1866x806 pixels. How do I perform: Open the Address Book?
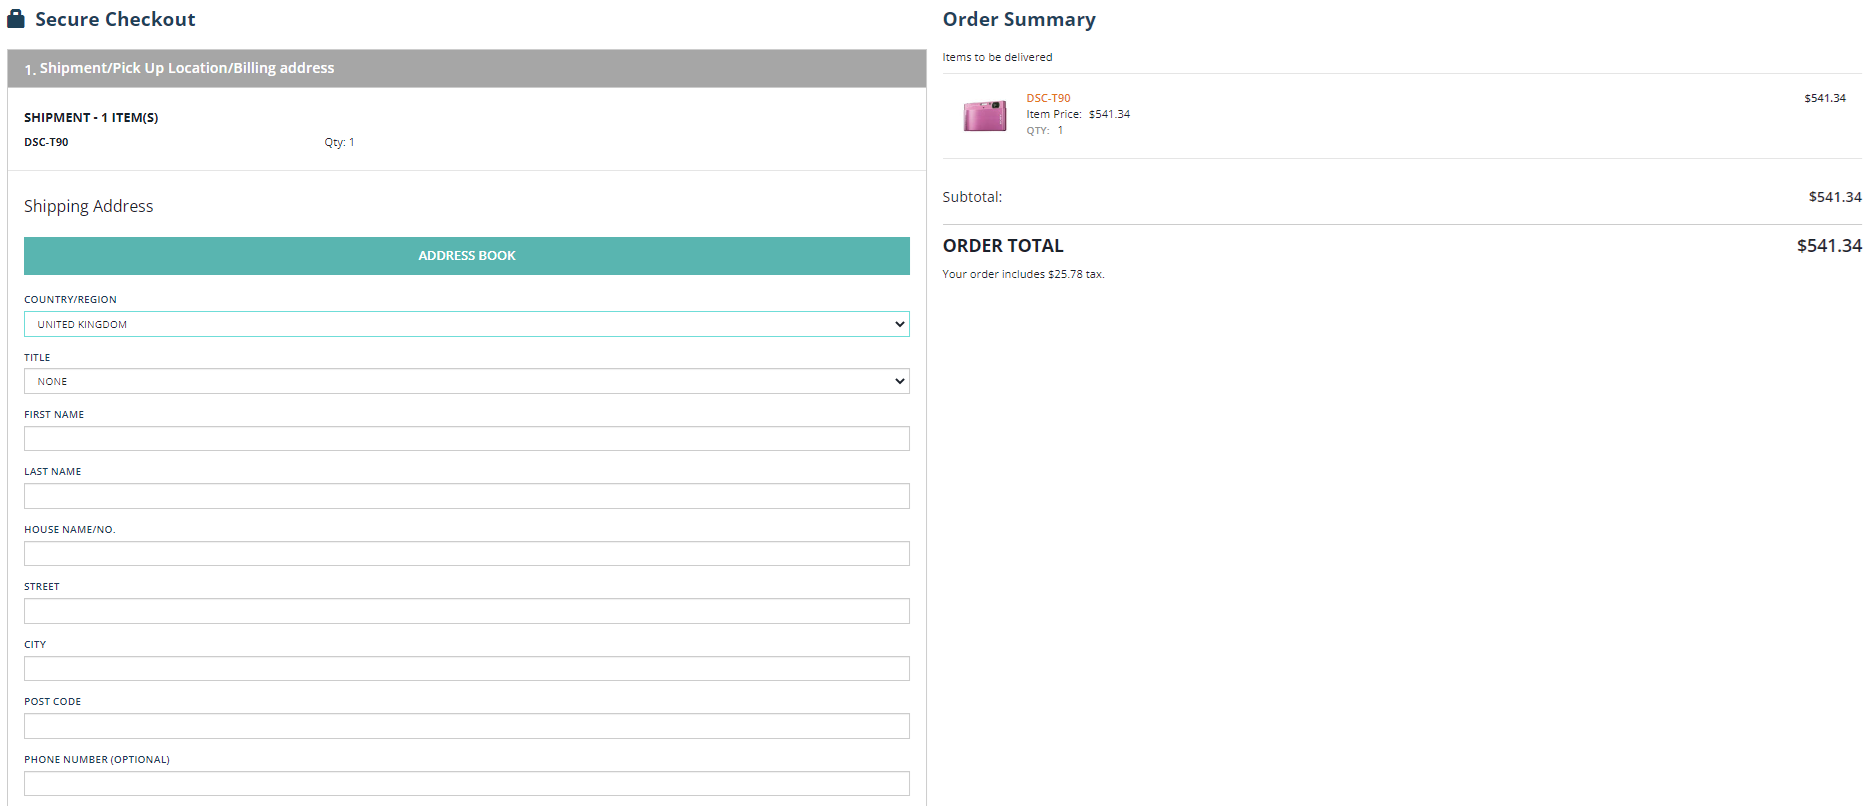coord(466,256)
